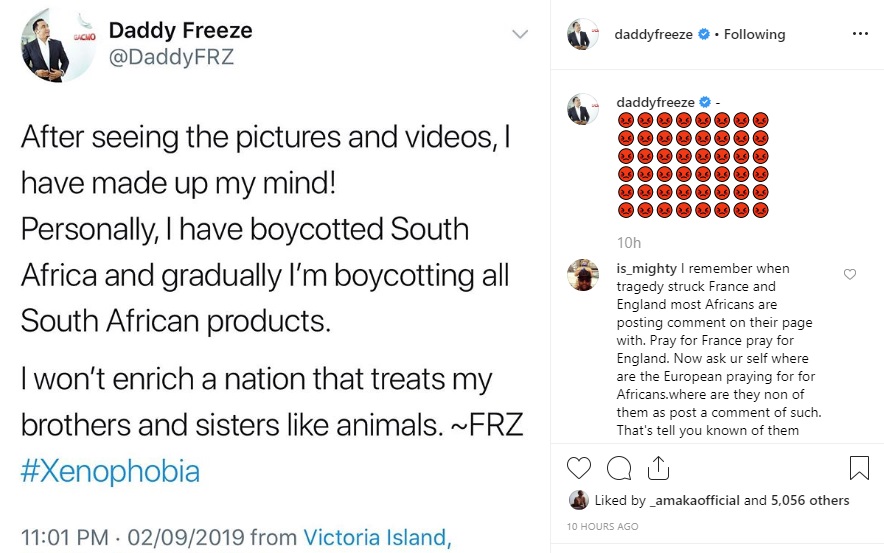Click small liker avatar beside Liked by
884x553 pixels.
[x=578, y=500]
